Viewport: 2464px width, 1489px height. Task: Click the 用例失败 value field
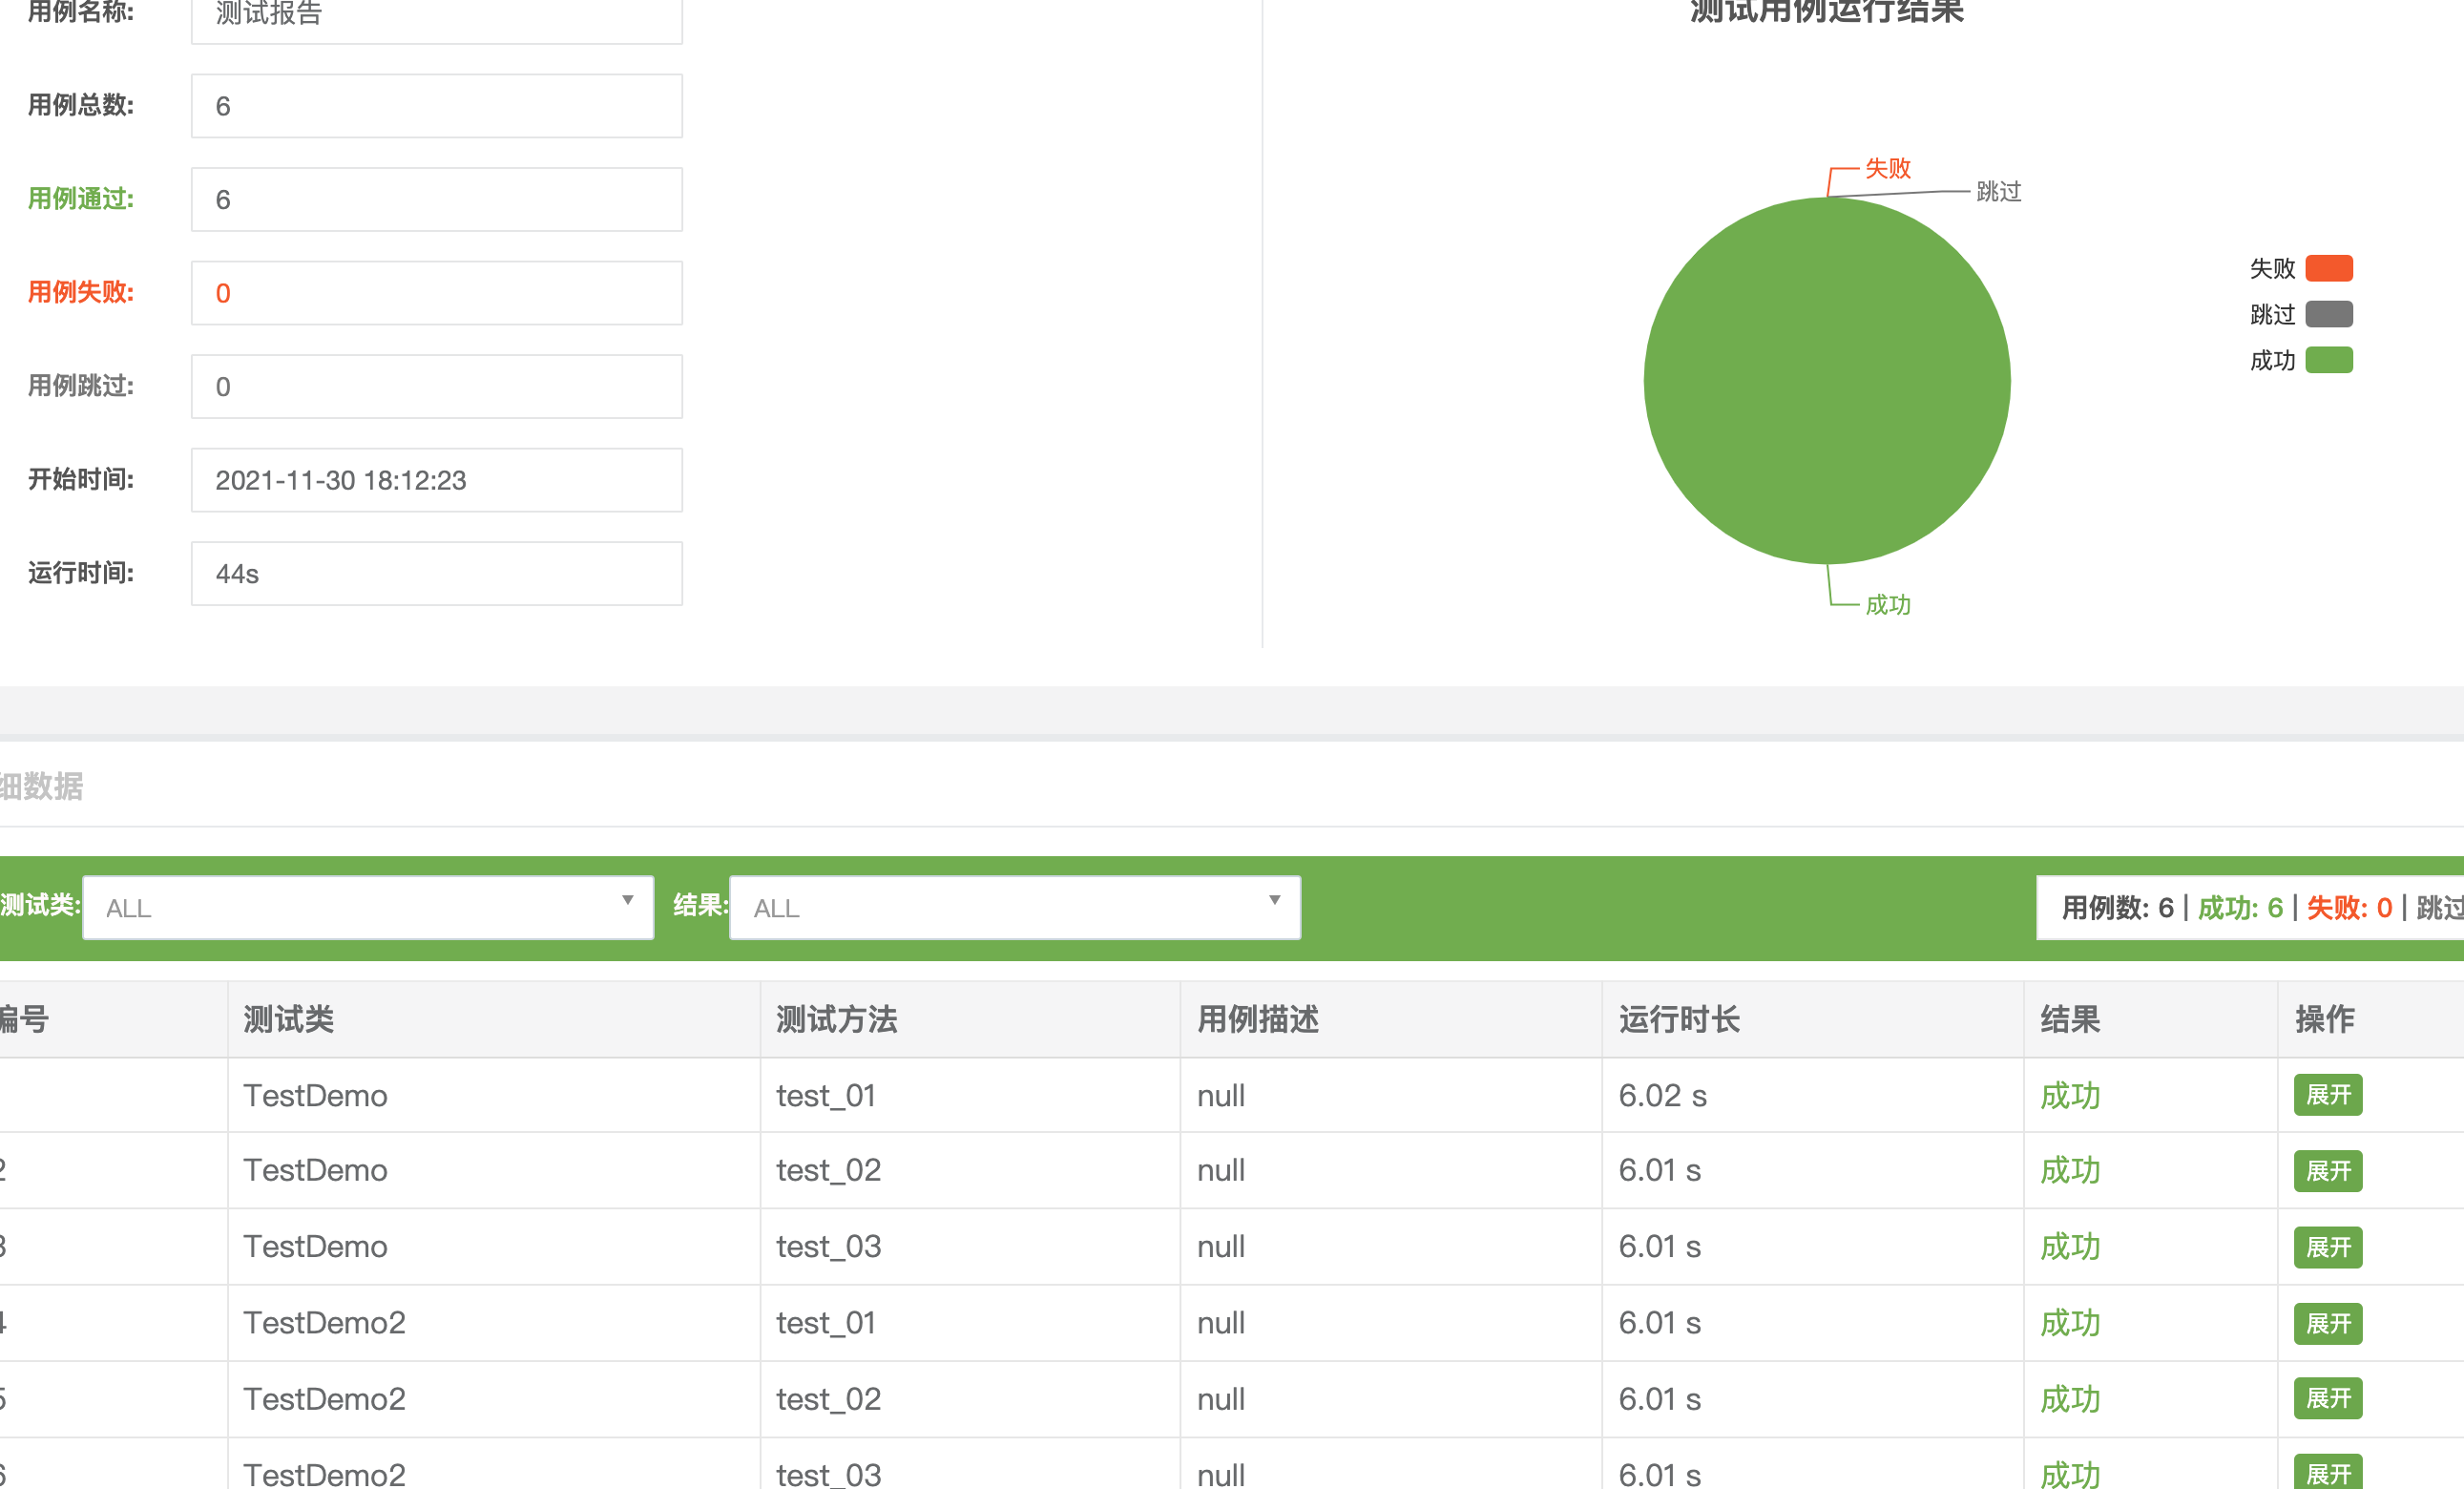pos(436,293)
